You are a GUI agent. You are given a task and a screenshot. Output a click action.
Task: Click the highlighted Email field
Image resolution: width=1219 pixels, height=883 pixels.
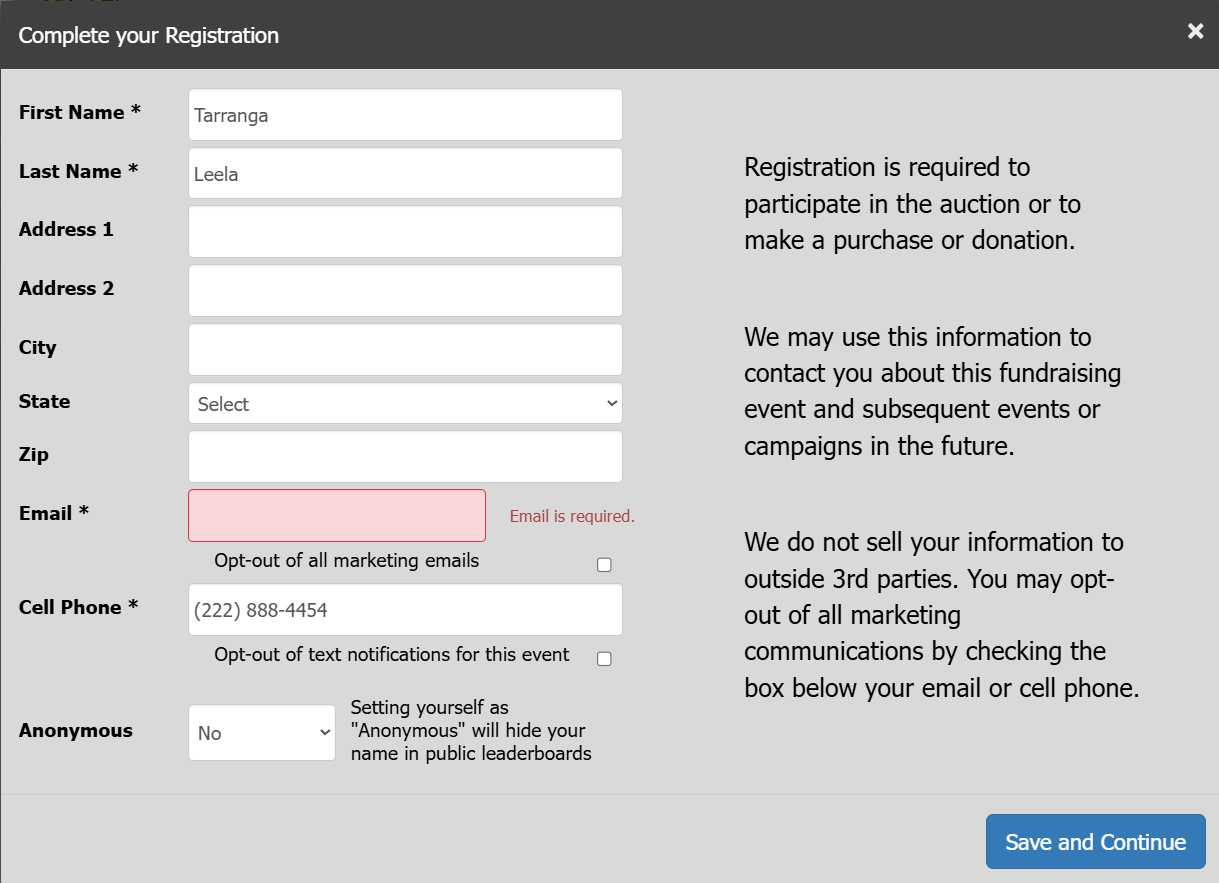pos(337,516)
